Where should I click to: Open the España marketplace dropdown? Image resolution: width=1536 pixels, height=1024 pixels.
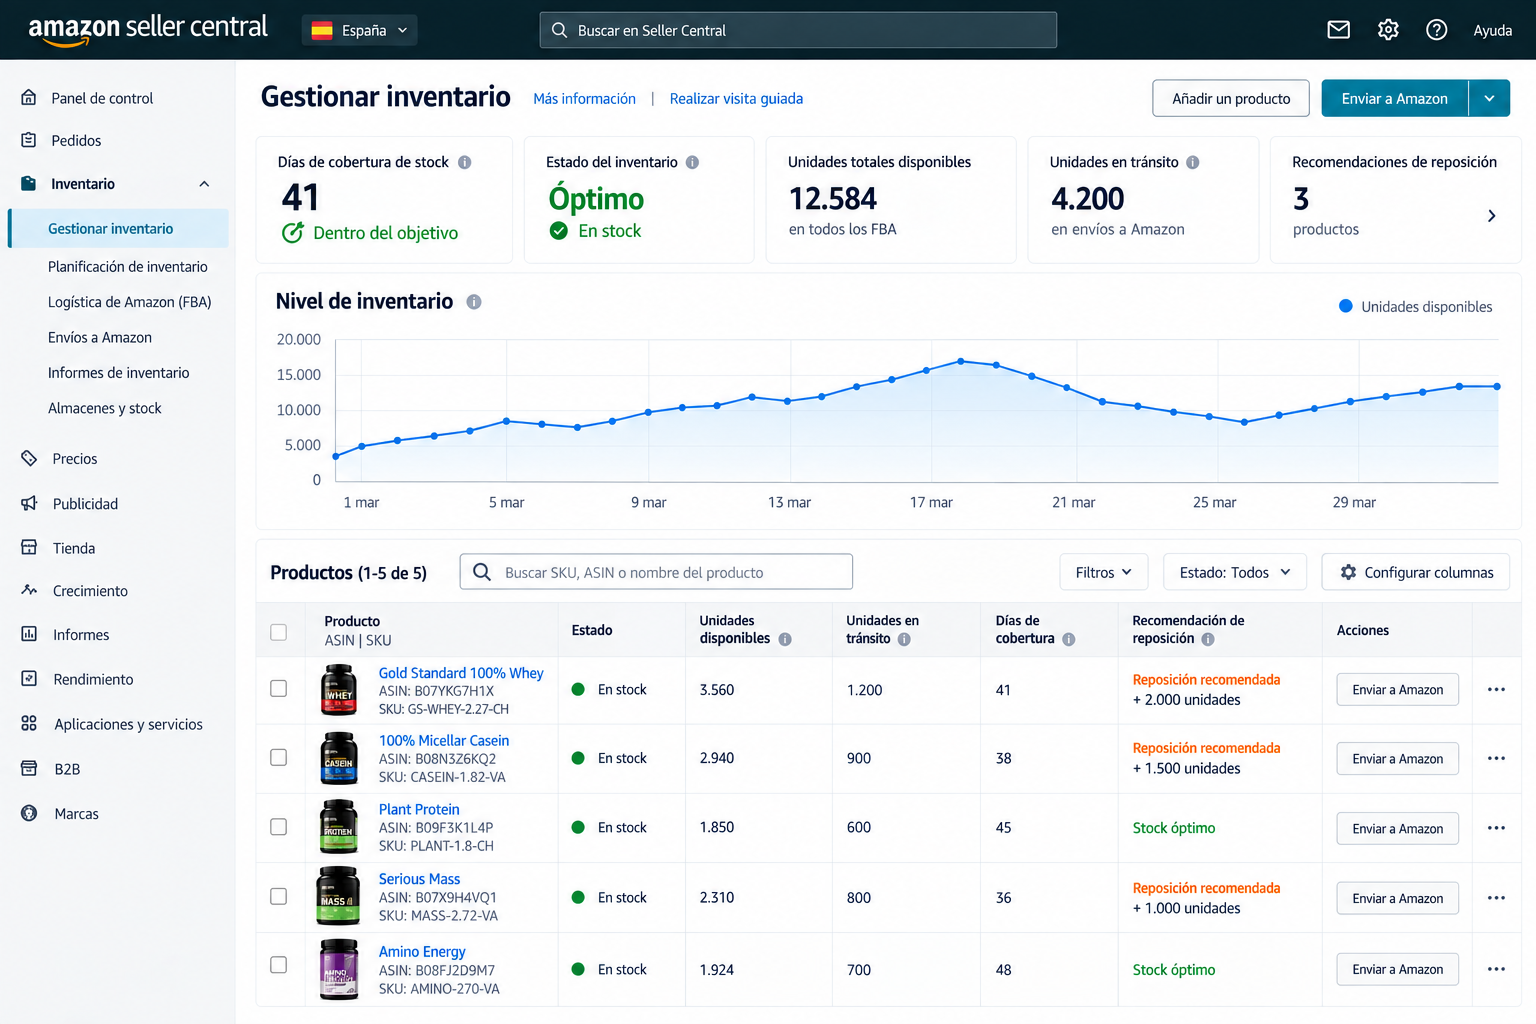click(x=359, y=30)
